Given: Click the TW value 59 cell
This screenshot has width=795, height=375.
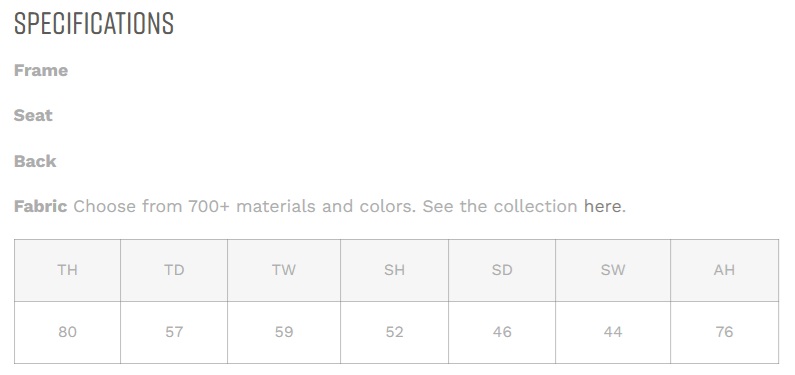Looking at the screenshot, I should 284,332.
